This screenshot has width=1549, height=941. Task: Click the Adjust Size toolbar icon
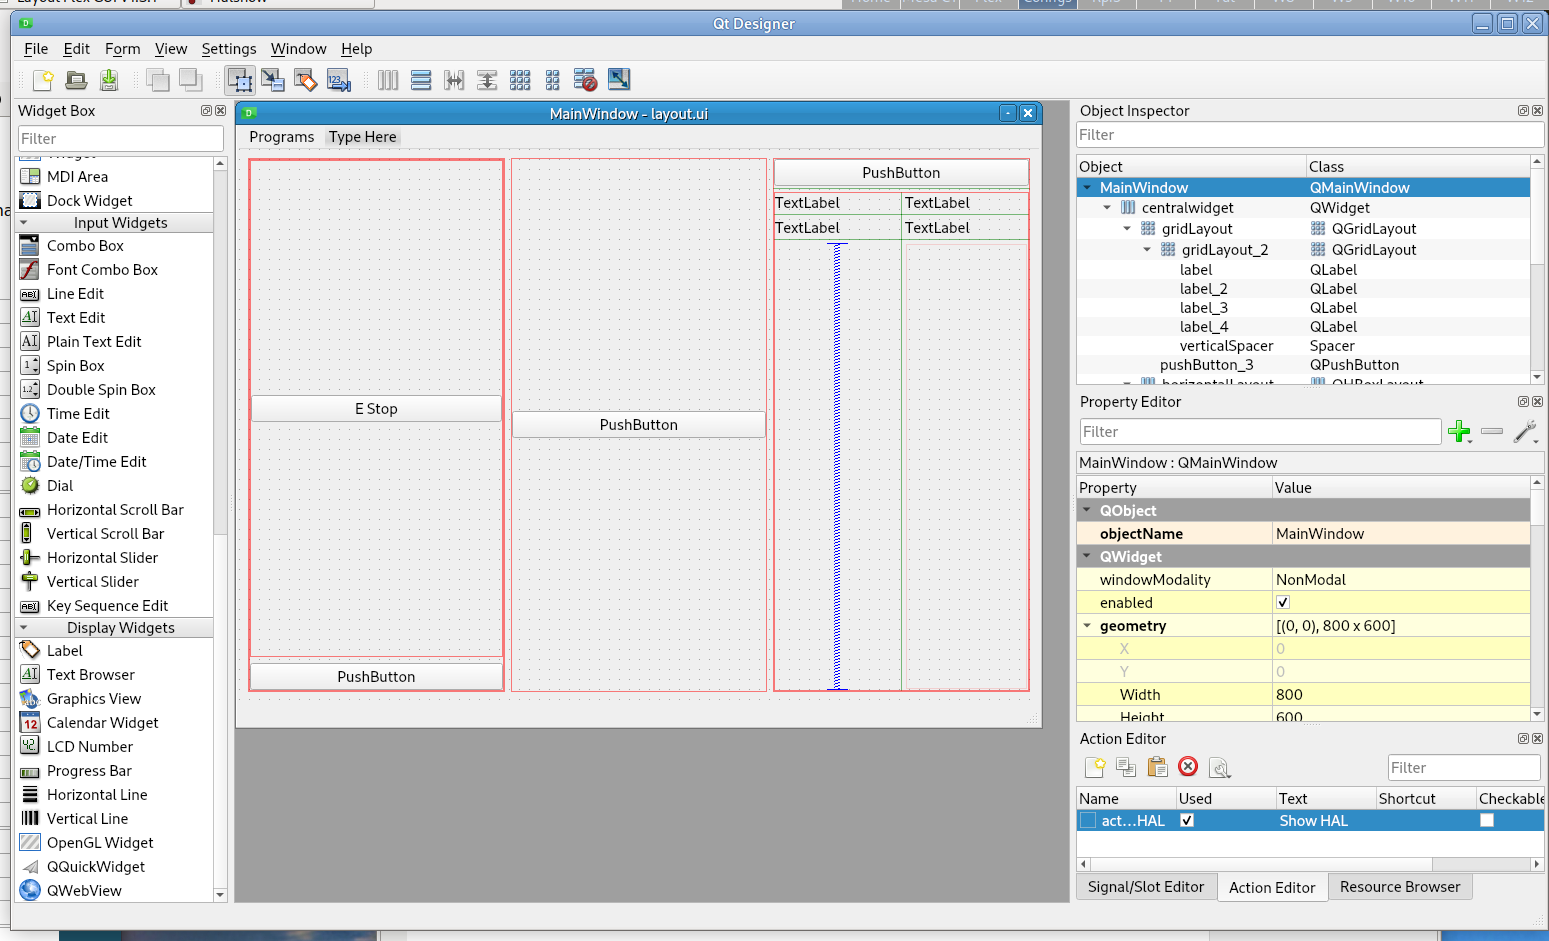(619, 80)
